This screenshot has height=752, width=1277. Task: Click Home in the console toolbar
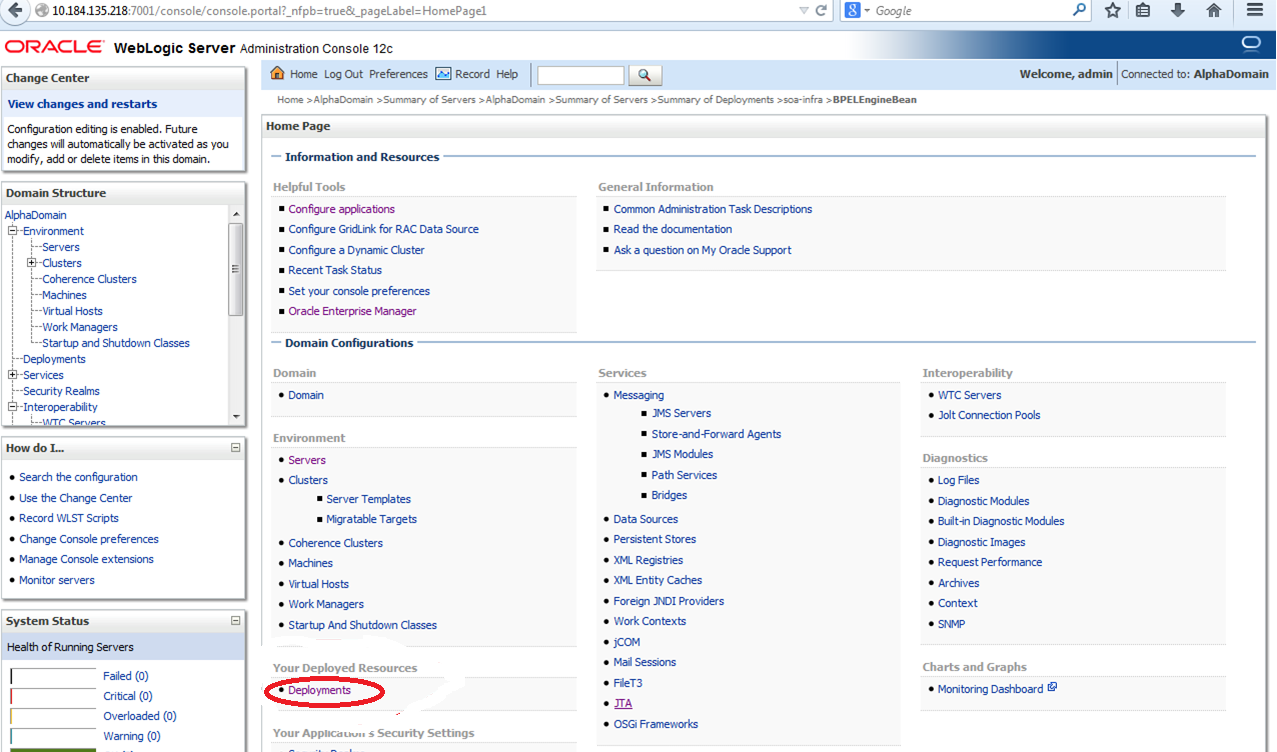(x=304, y=74)
